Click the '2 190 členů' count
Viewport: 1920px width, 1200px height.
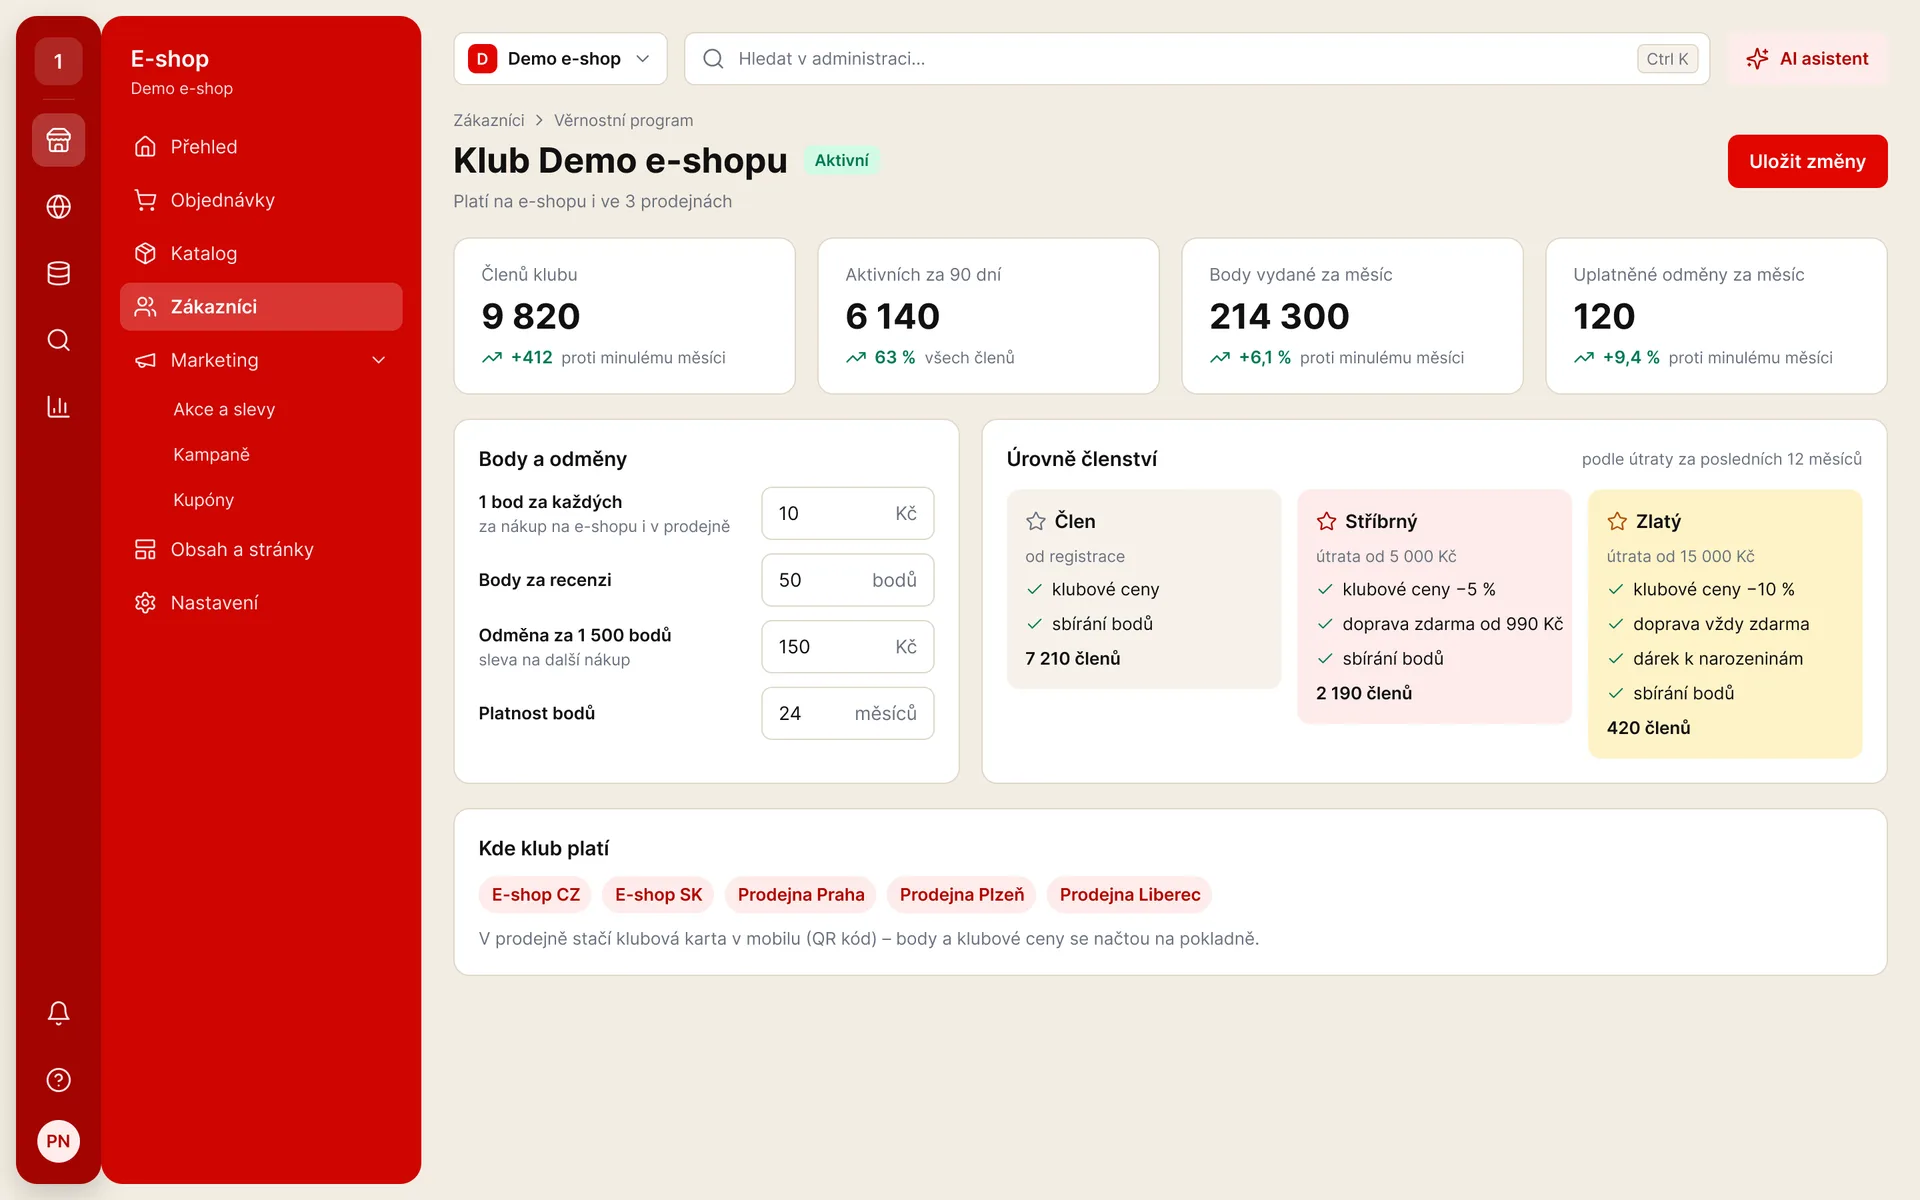tap(1363, 693)
